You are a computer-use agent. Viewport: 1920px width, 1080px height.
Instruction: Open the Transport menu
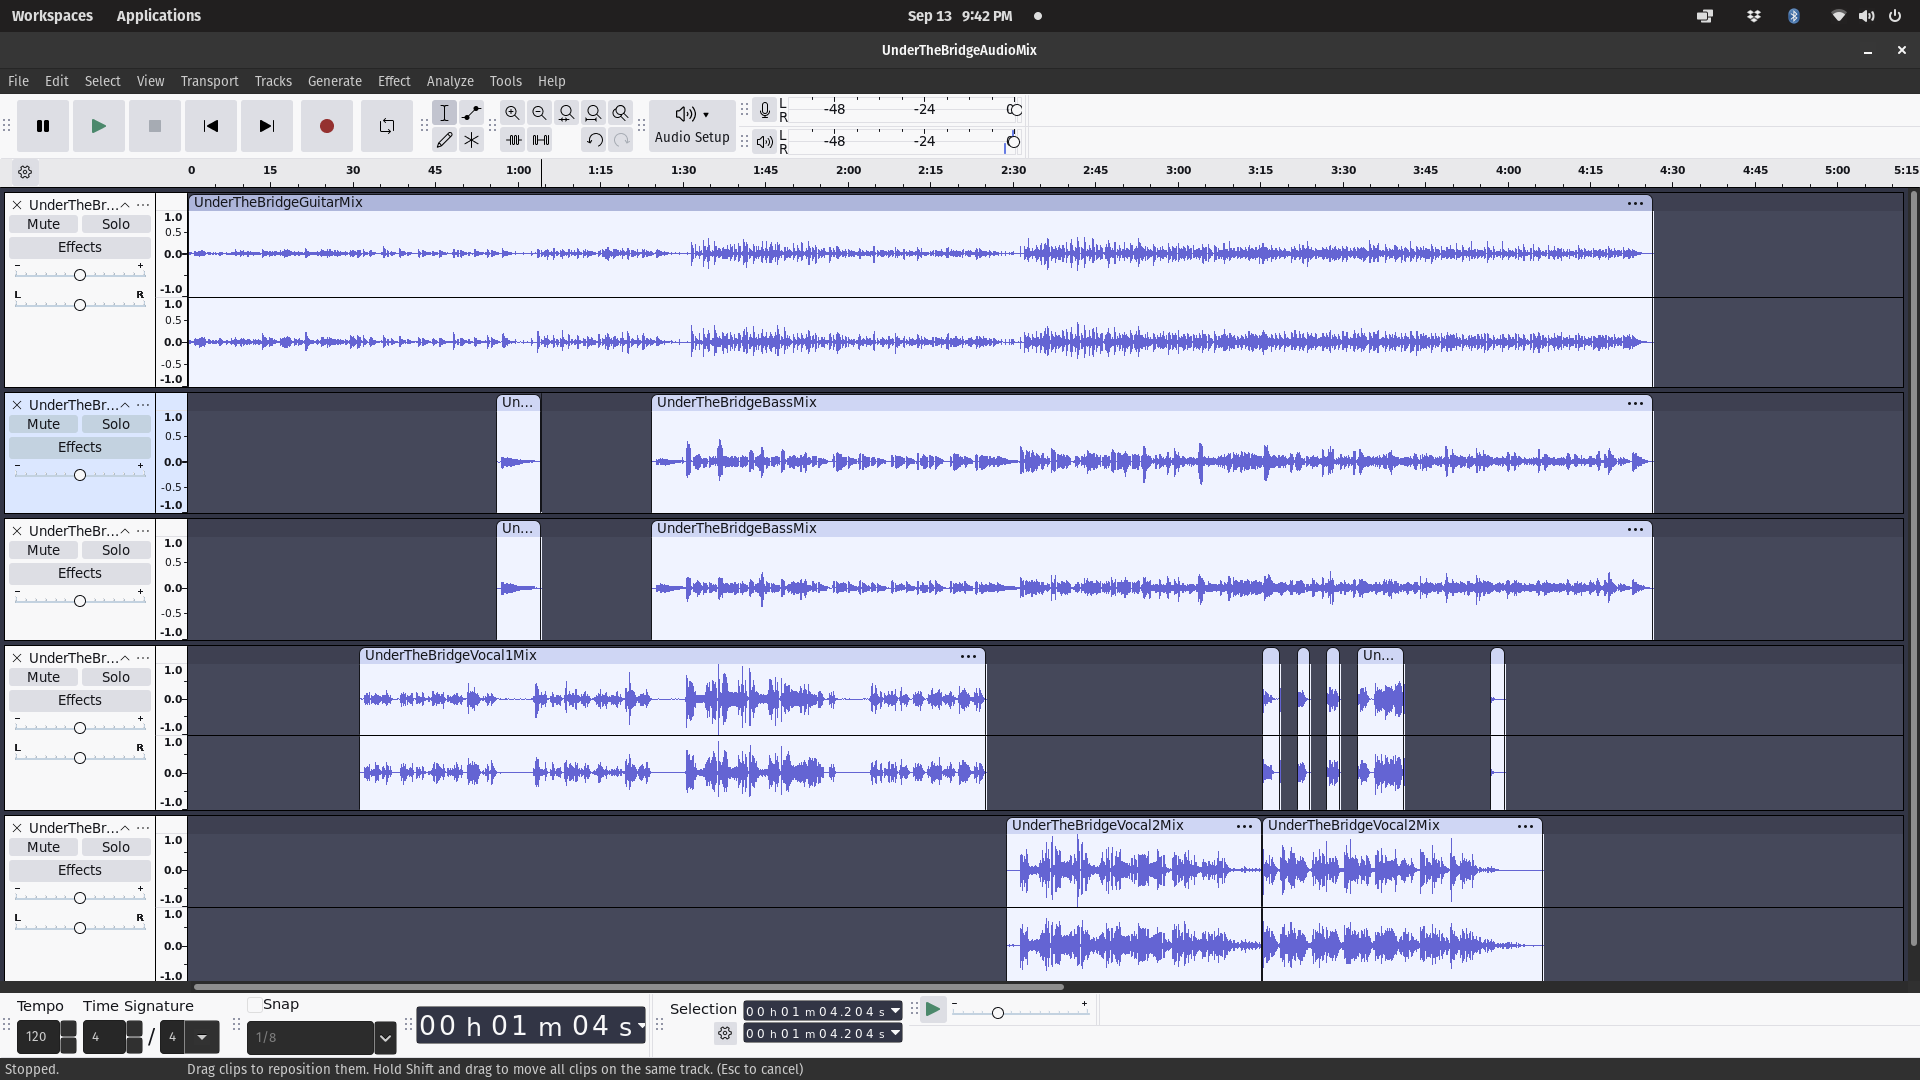click(209, 81)
